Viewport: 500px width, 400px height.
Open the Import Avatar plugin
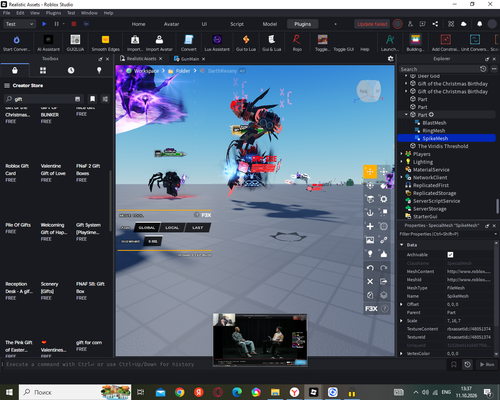tap(159, 43)
